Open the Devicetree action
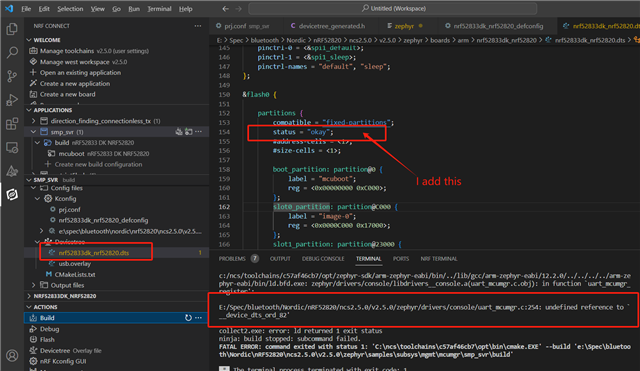 tap(55, 351)
